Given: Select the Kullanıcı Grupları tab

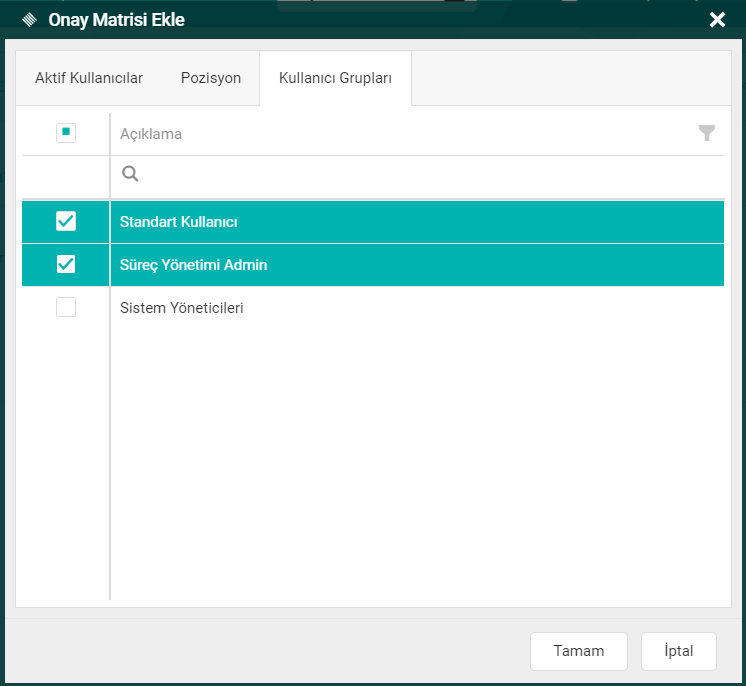Looking at the screenshot, I should pos(335,78).
